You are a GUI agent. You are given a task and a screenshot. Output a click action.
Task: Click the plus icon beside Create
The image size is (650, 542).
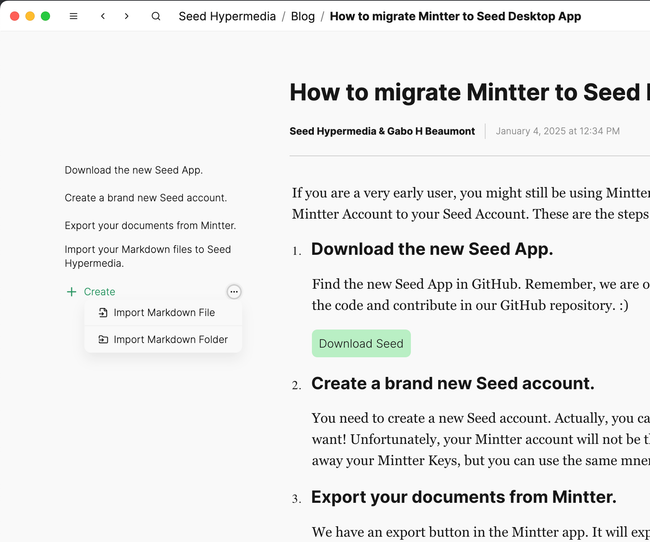pyautogui.click(x=71, y=292)
